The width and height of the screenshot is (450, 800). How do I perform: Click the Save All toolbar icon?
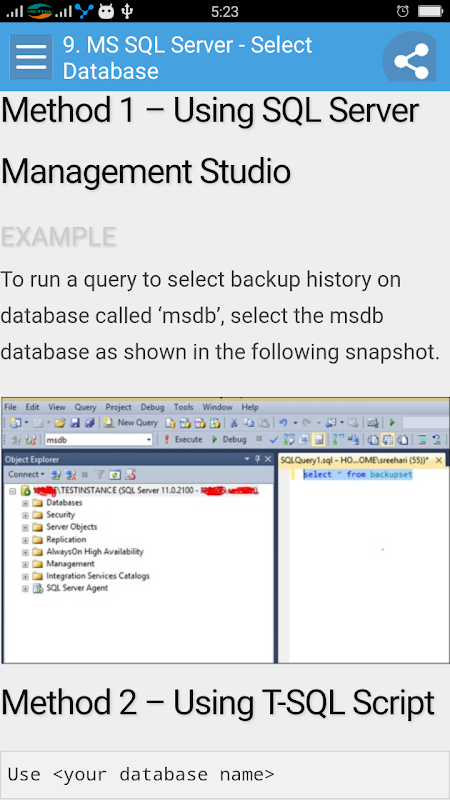point(89,422)
